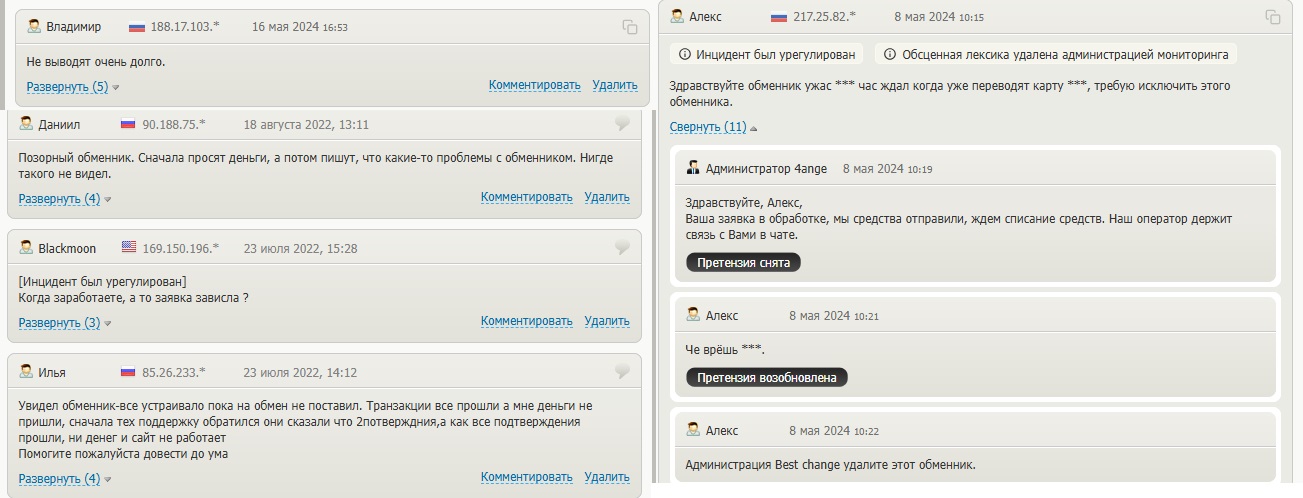Collapse the 11 comments via 'Свернуть (11)'
The width and height of the screenshot is (1303, 498).
[708, 127]
